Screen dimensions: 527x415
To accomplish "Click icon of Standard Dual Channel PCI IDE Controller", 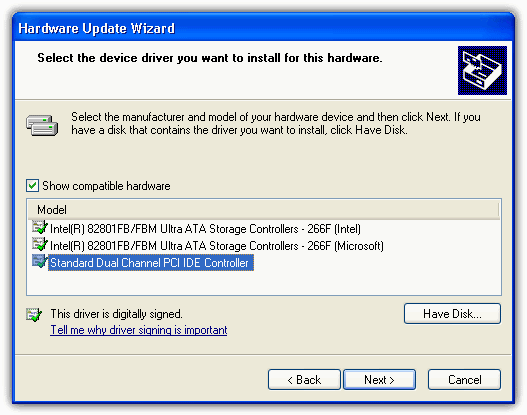I will coord(40,261).
